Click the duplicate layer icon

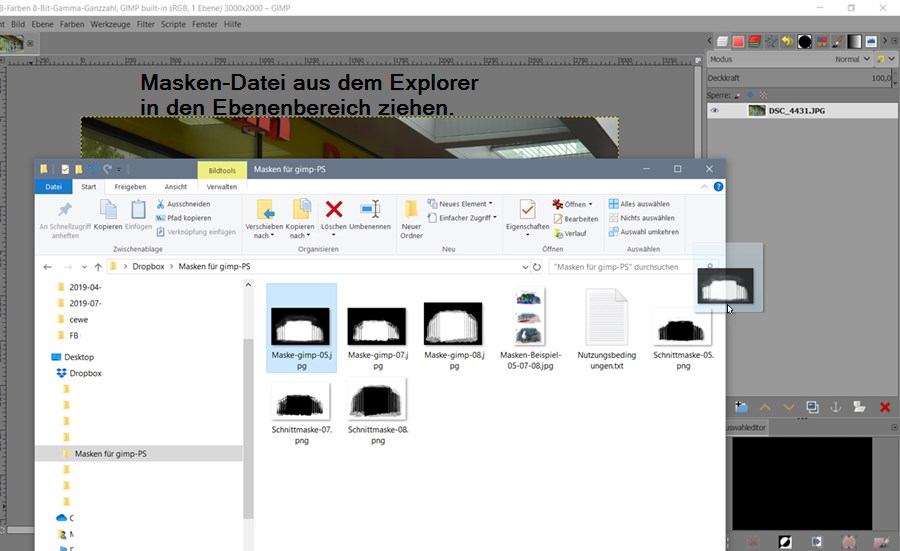(812, 407)
